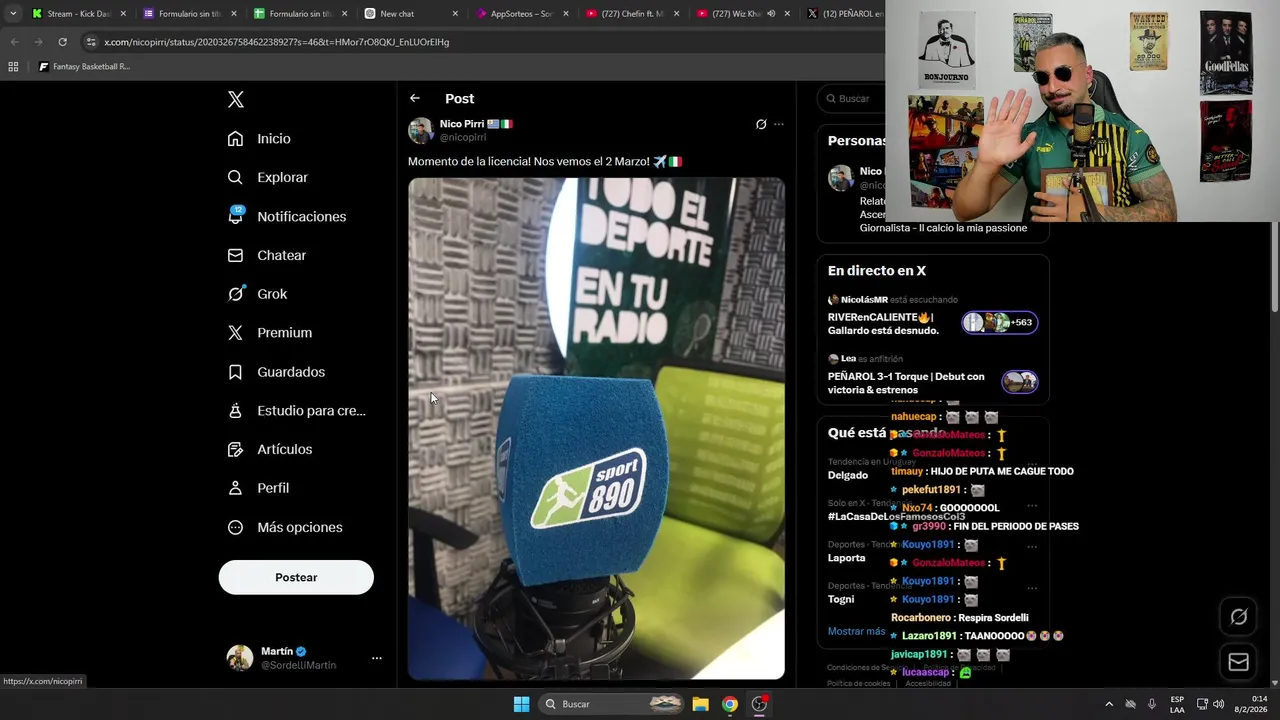
Task: Open volume control in tray
Action: coord(1218,704)
